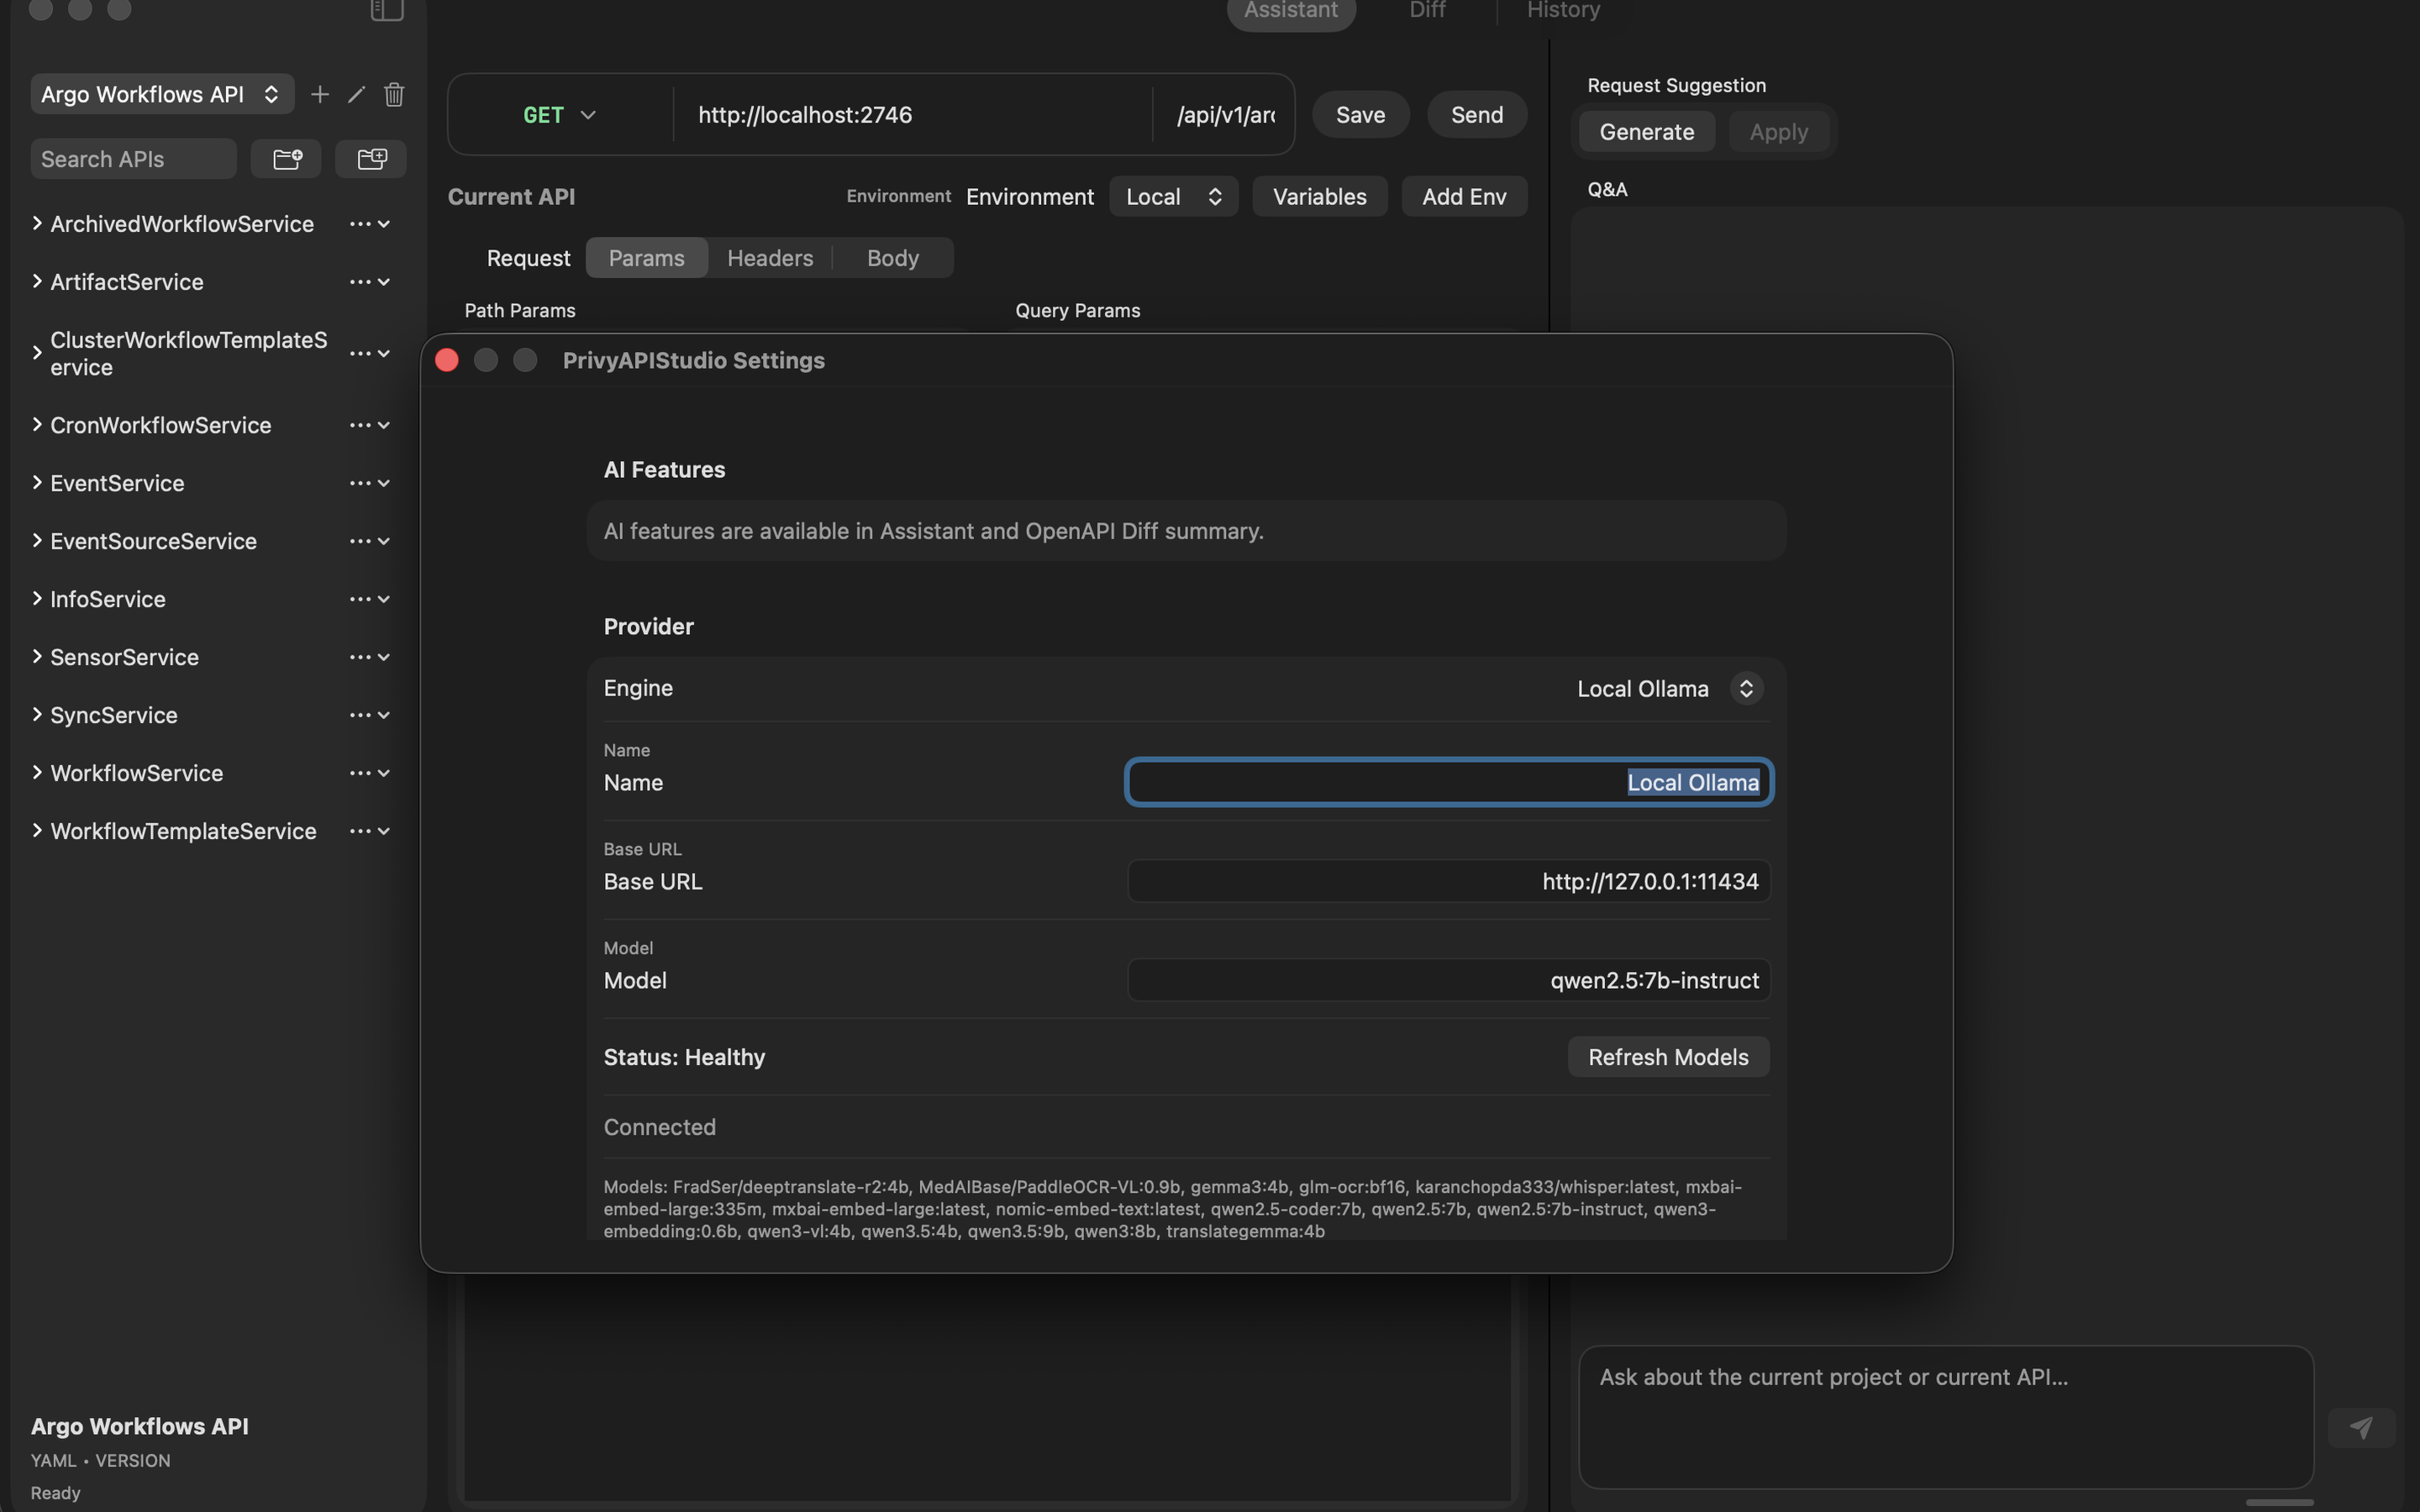The image size is (2420, 1512).
Task: Click the paper plane send icon
Action: pos(2361,1427)
